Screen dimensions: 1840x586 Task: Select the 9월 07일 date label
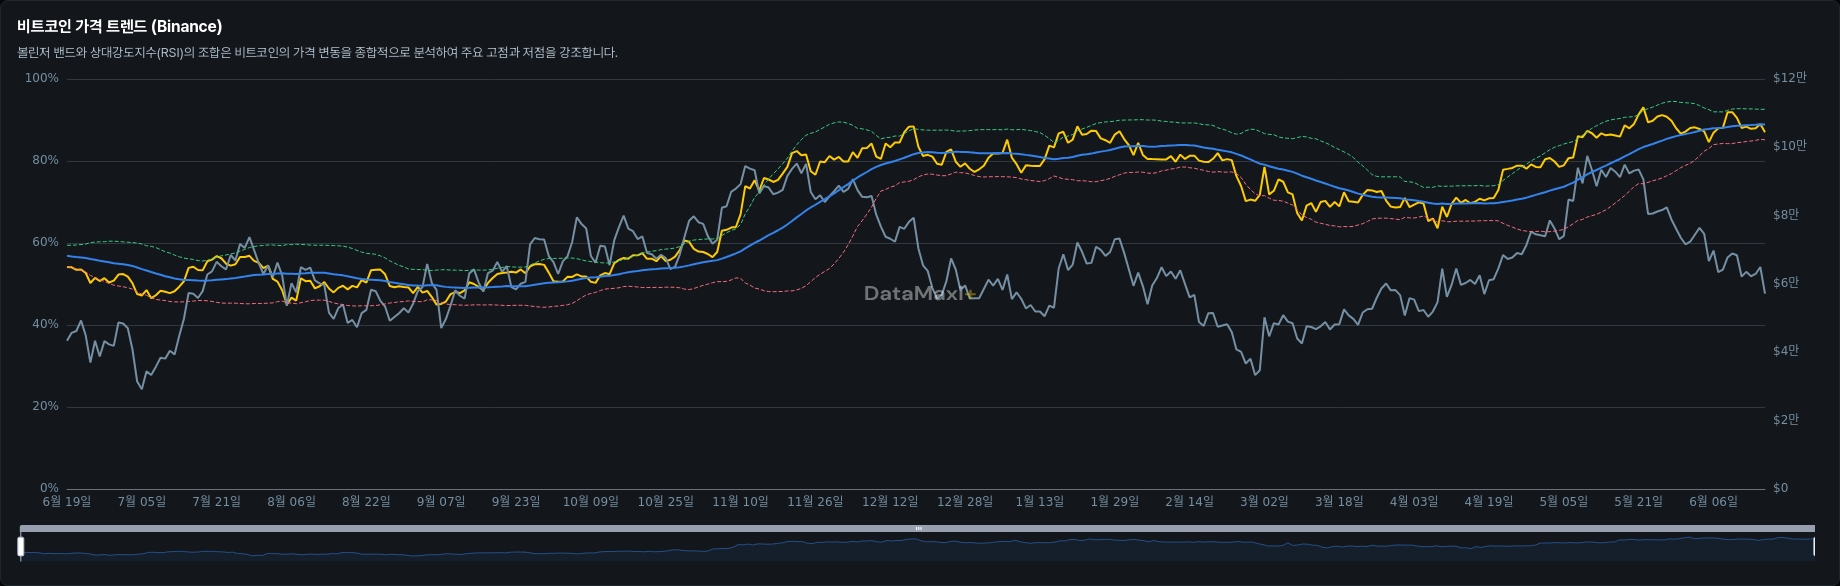440,501
